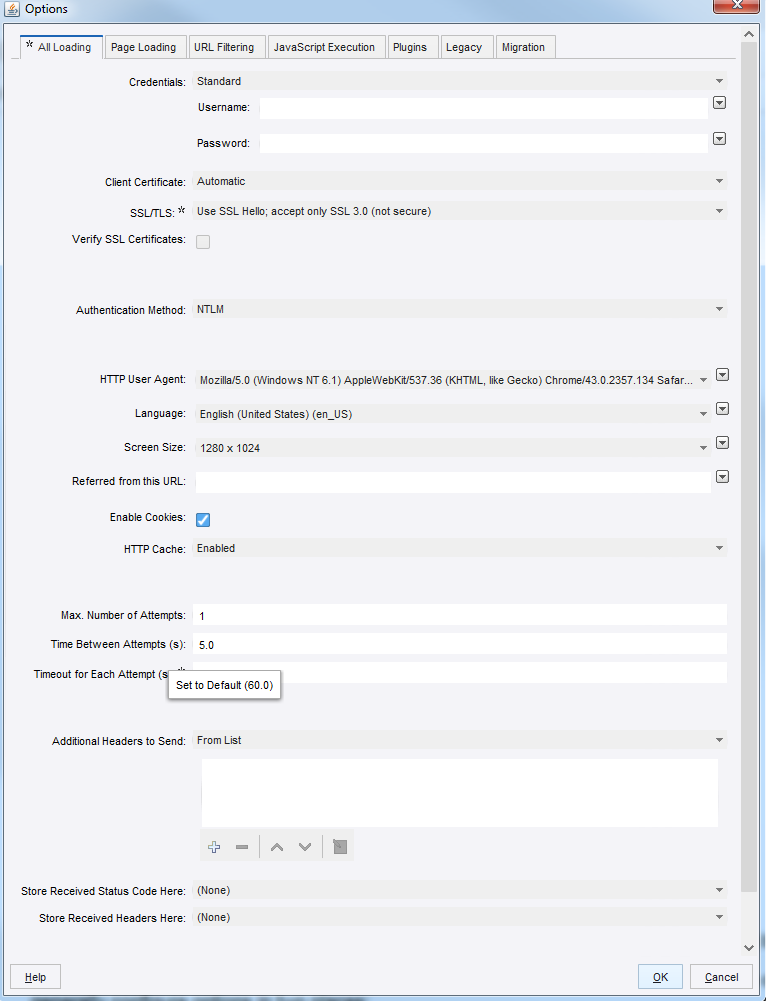This screenshot has width=766, height=1001.
Task: Open the JavaScript Execution tab
Action: click(324, 47)
